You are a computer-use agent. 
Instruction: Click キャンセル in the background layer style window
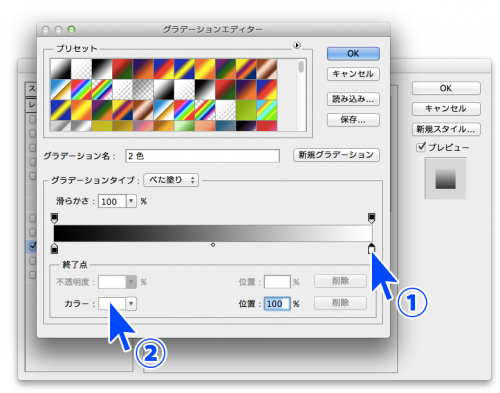click(446, 109)
